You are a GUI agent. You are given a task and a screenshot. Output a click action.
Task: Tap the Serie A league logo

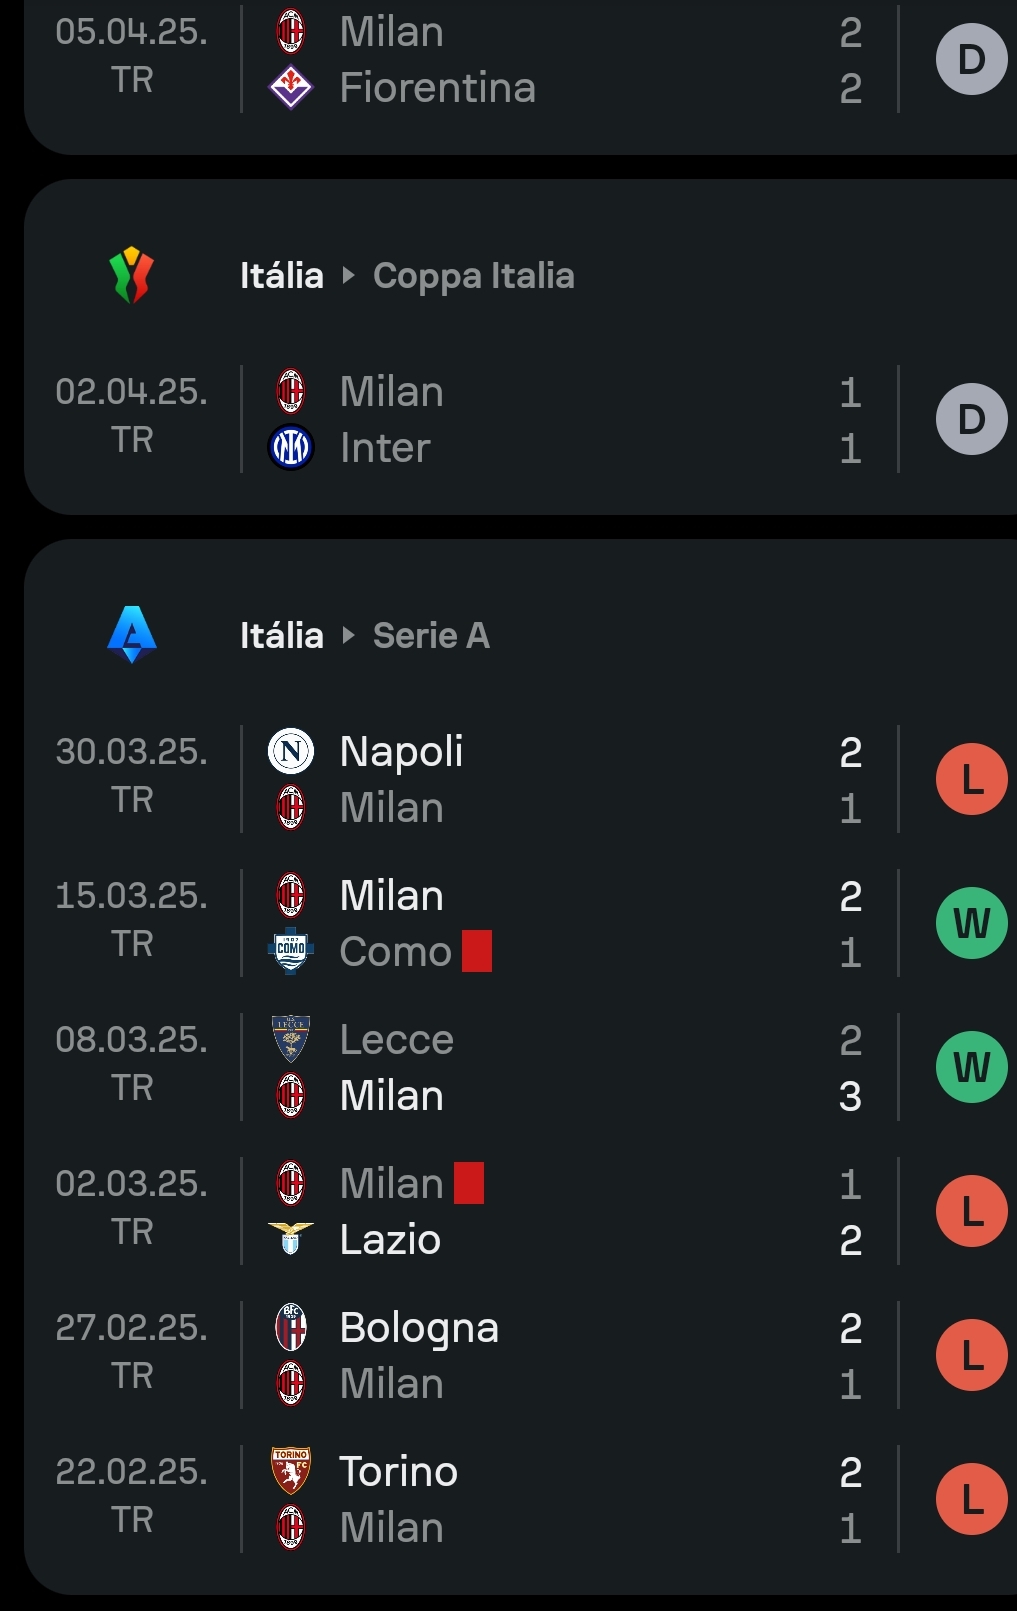tap(132, 634)
